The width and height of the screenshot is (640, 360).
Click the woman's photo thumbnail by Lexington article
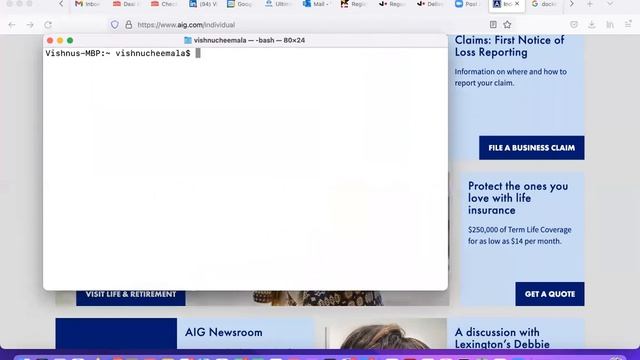tap(386, 334)
